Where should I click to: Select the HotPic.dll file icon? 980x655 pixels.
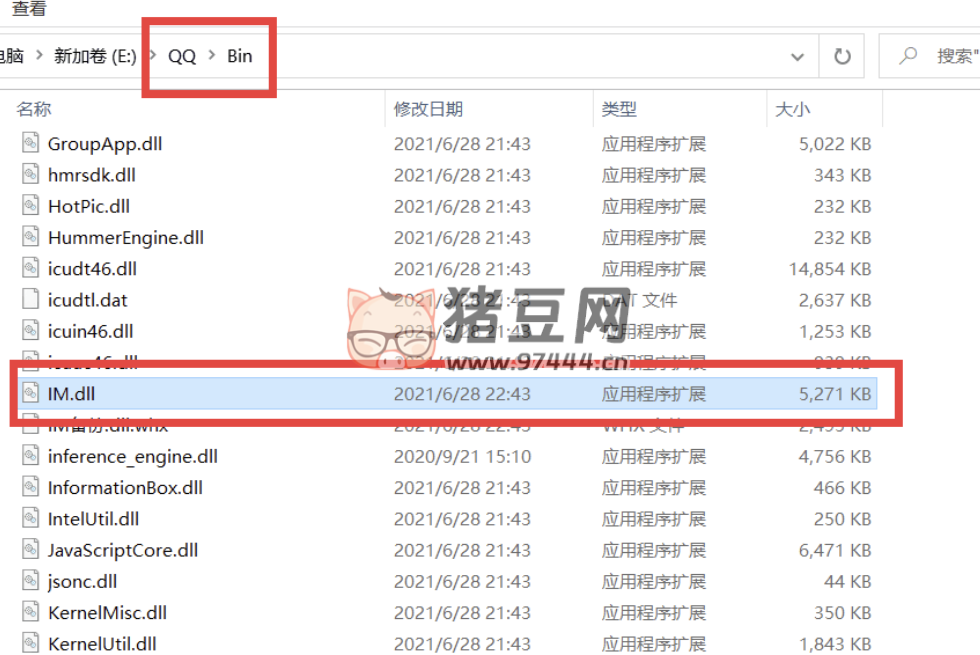(30, 206)
